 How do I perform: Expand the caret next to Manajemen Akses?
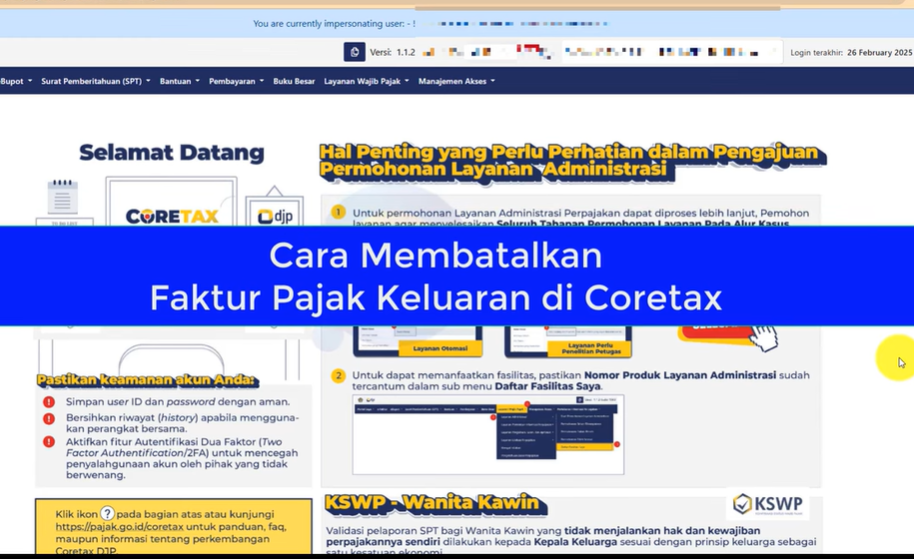tap(493, 81)
